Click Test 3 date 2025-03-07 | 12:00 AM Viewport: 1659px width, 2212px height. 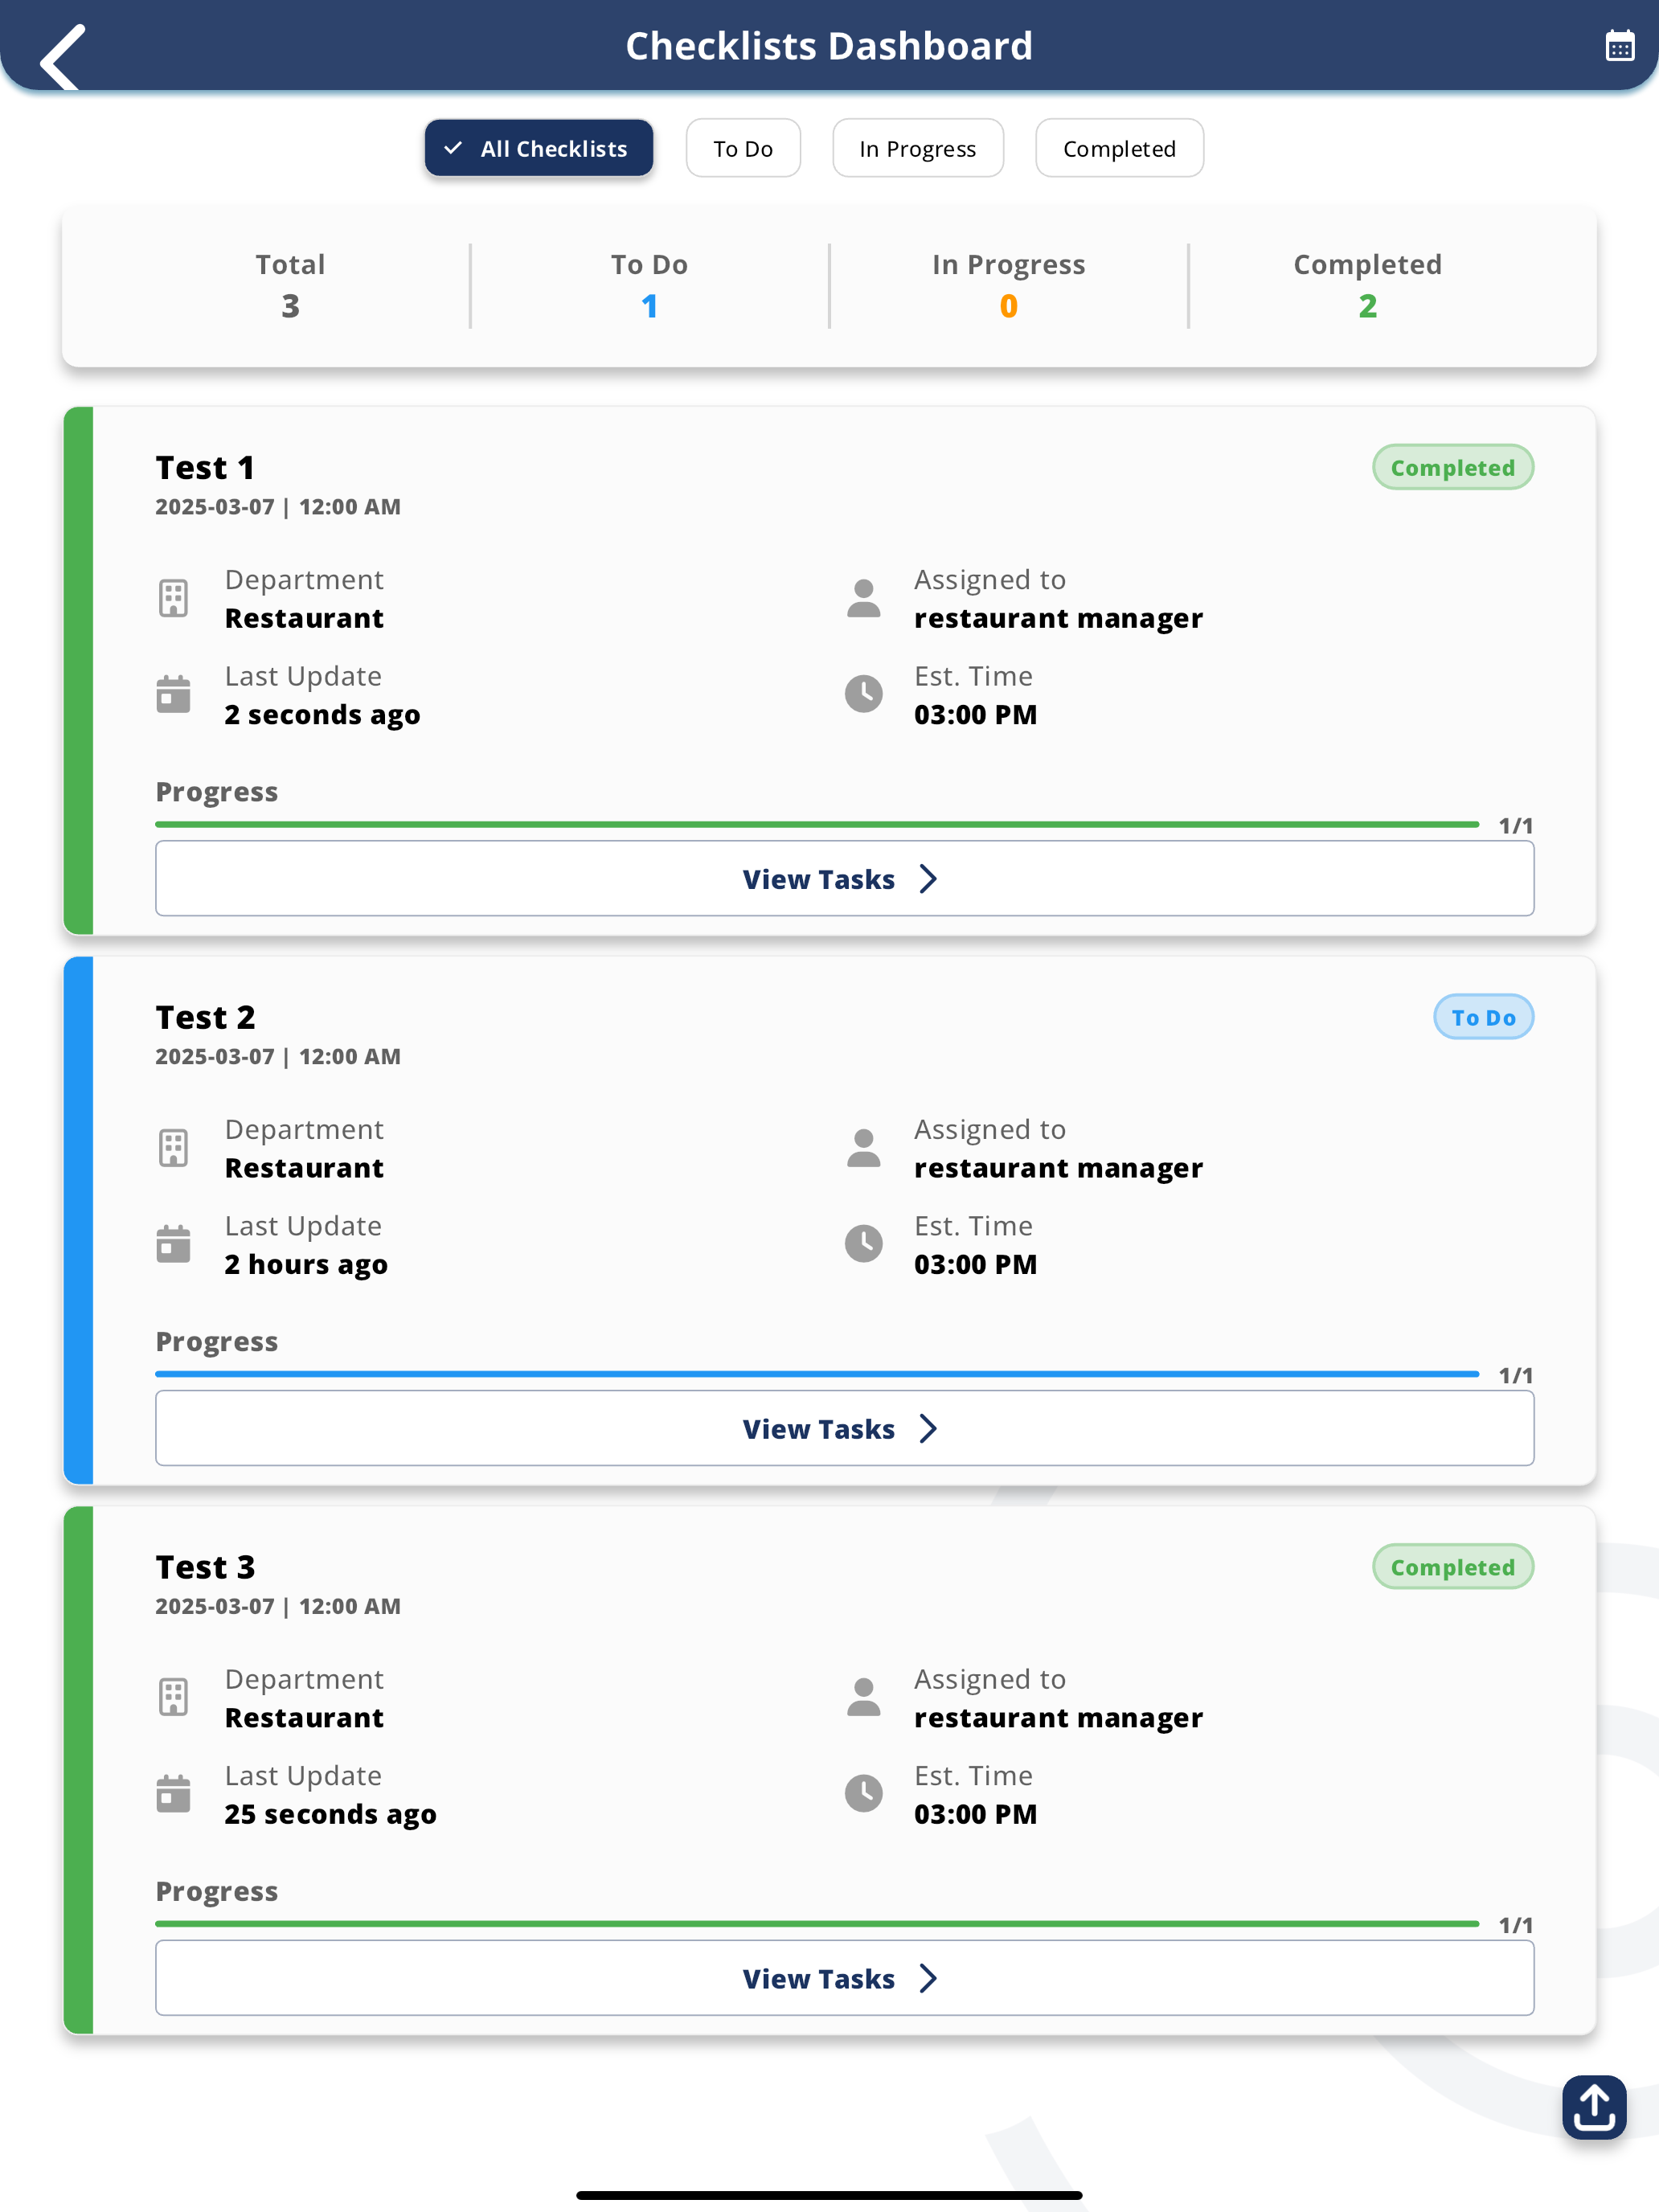[x=278, y=1607]
